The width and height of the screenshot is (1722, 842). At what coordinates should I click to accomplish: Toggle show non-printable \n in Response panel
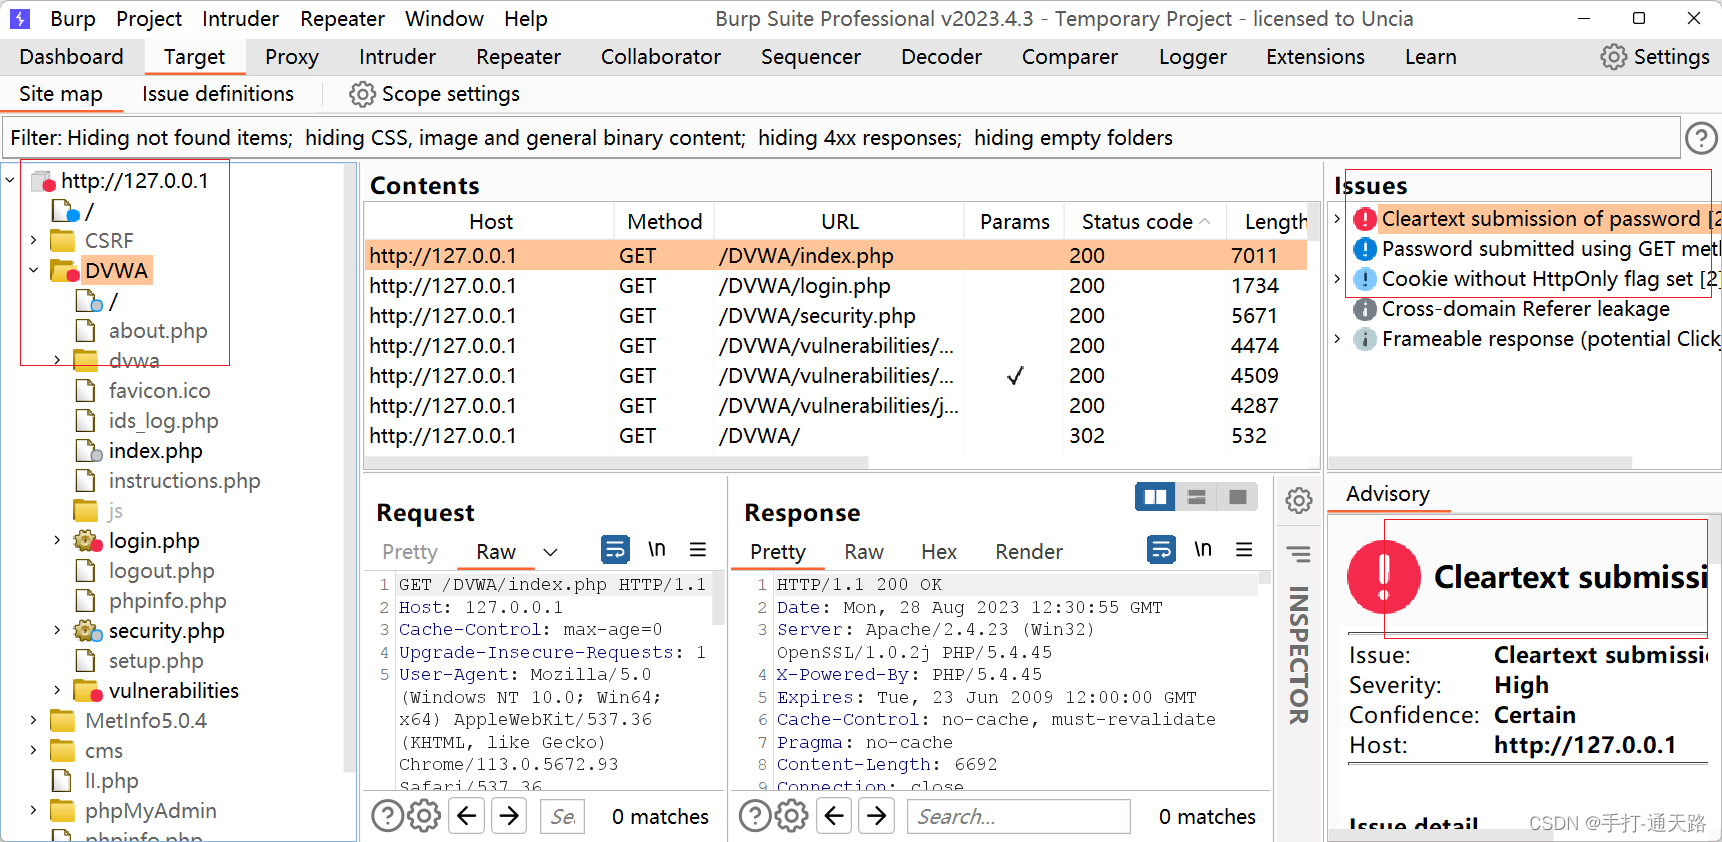1203,549
